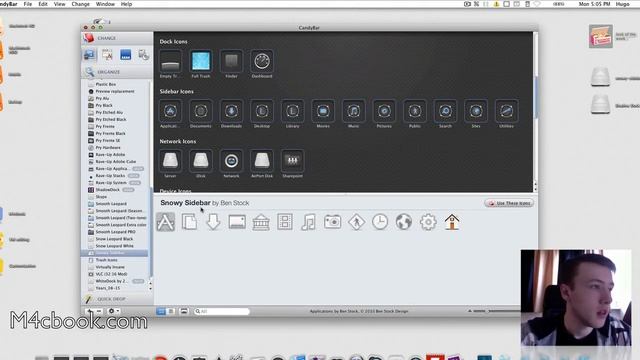Click the Snowy Sidebar Applications 'A' icon
Screen dimensions: 640x360
pos(166,222)
